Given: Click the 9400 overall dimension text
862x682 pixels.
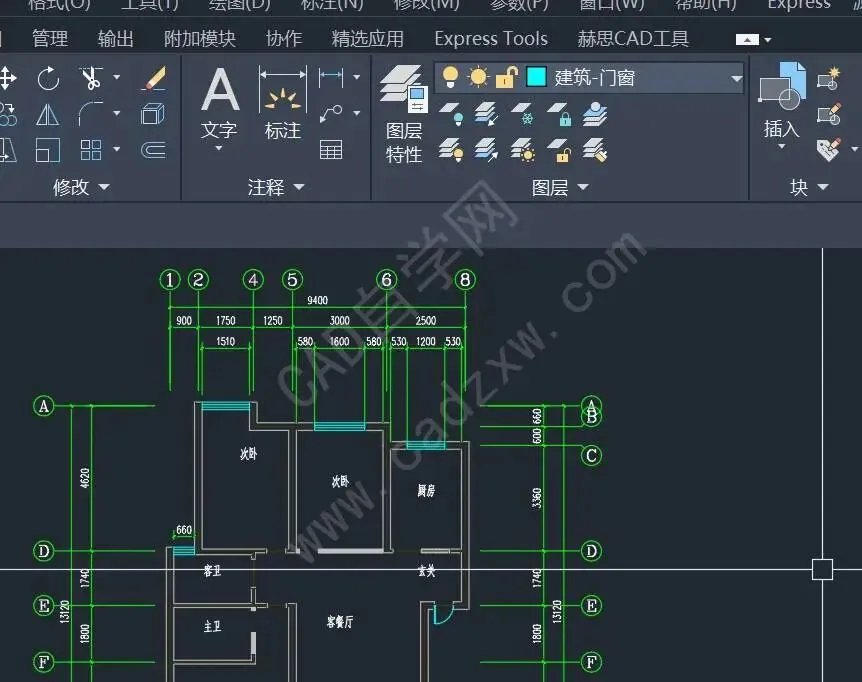Looking at the screenshot, I should coord(317,300).
